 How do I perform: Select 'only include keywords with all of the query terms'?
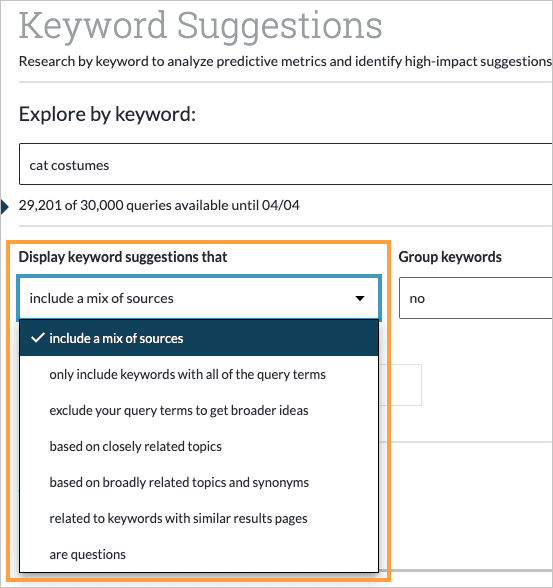199,374
